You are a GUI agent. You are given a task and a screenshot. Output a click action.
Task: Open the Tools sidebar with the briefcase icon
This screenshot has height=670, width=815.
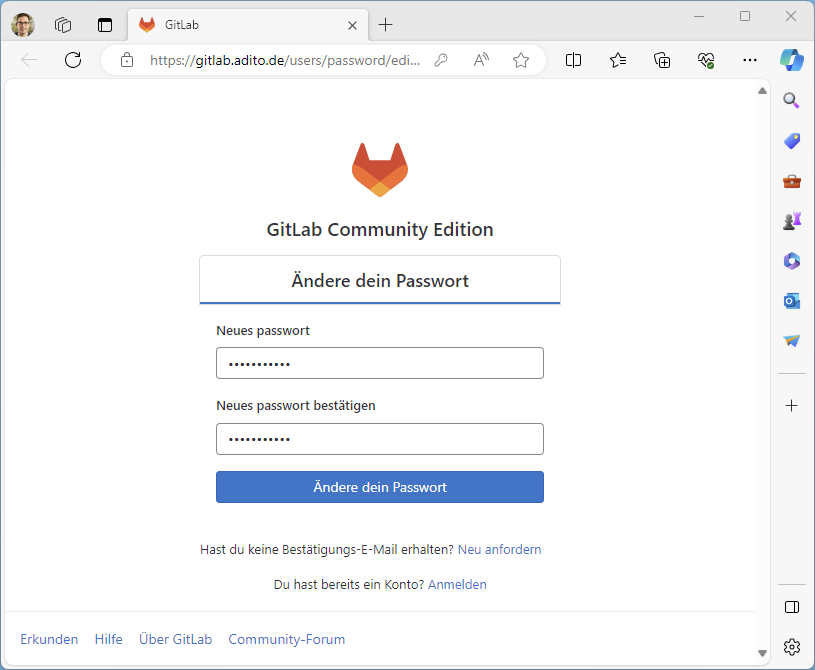click(791, 180)
